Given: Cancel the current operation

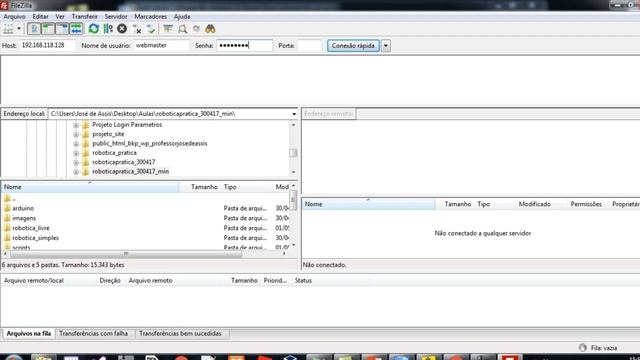Looking at the screenshot, I should (122, 29).
